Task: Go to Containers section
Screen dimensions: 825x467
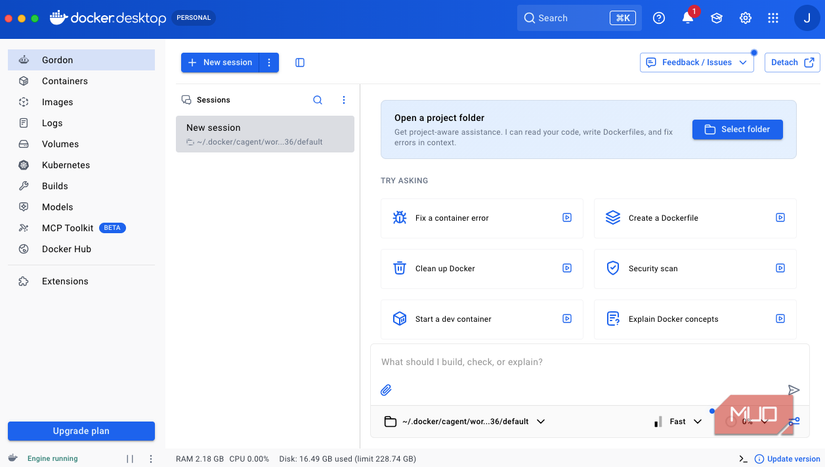Action: pyautogui.click(x=81, y=81)
